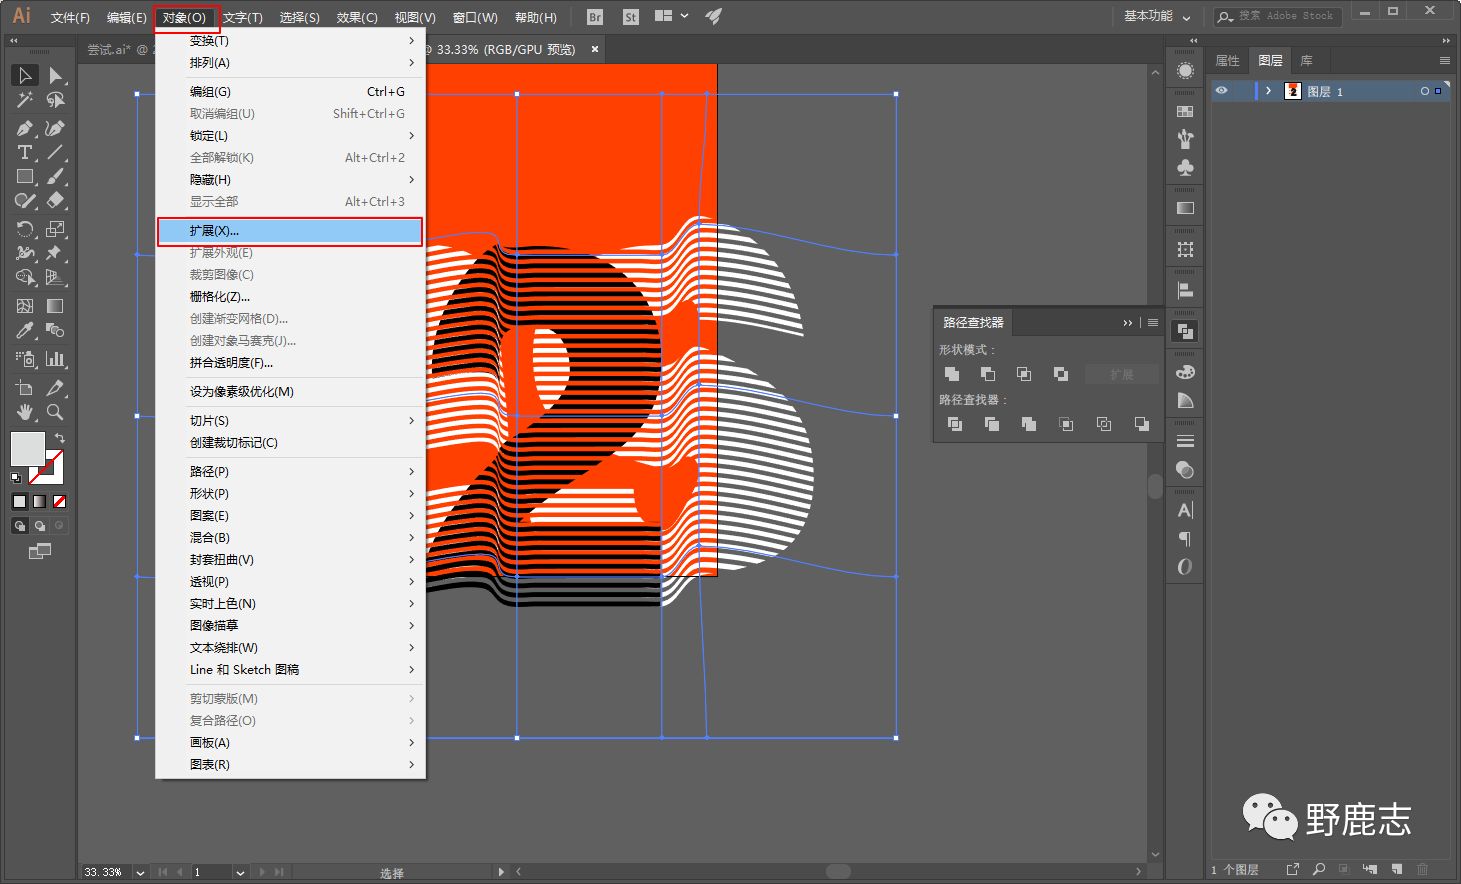The width and height of the screenshot is (1461, 884).
Task: Click the Fill color swatch
Action: click(x=27, y=449)
